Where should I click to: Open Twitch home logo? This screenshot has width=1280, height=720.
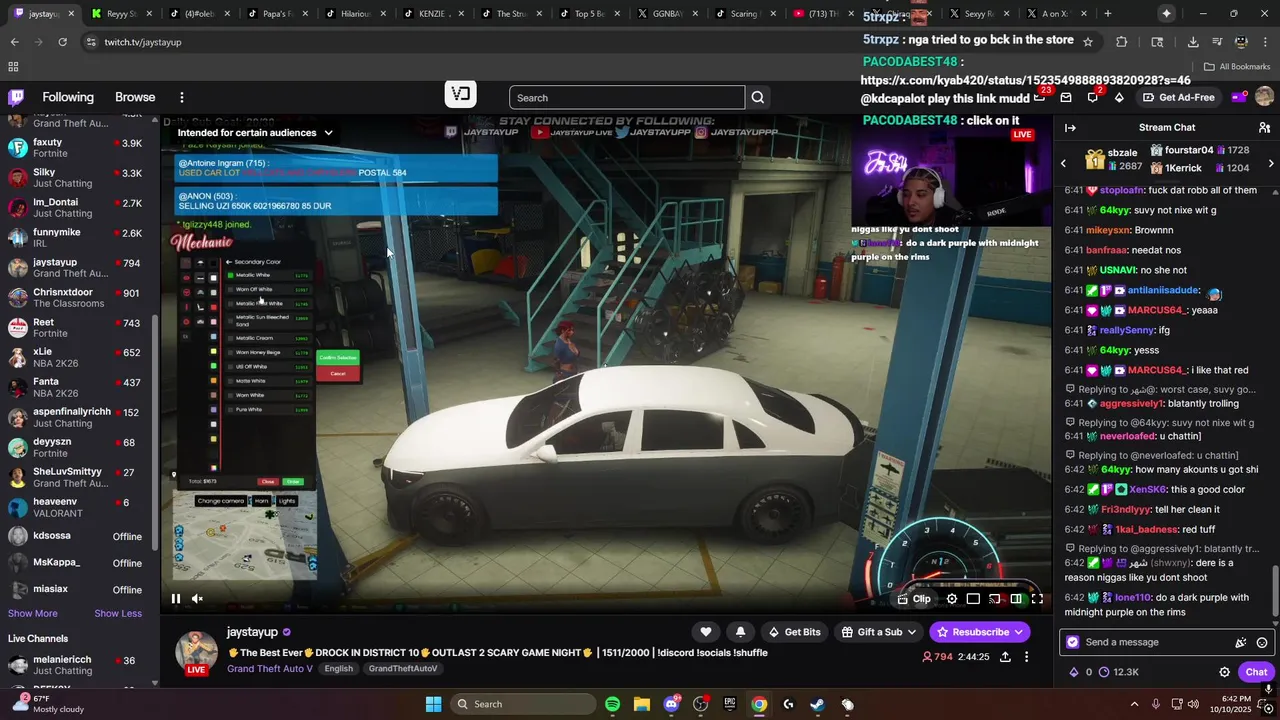tap(16, 97)
